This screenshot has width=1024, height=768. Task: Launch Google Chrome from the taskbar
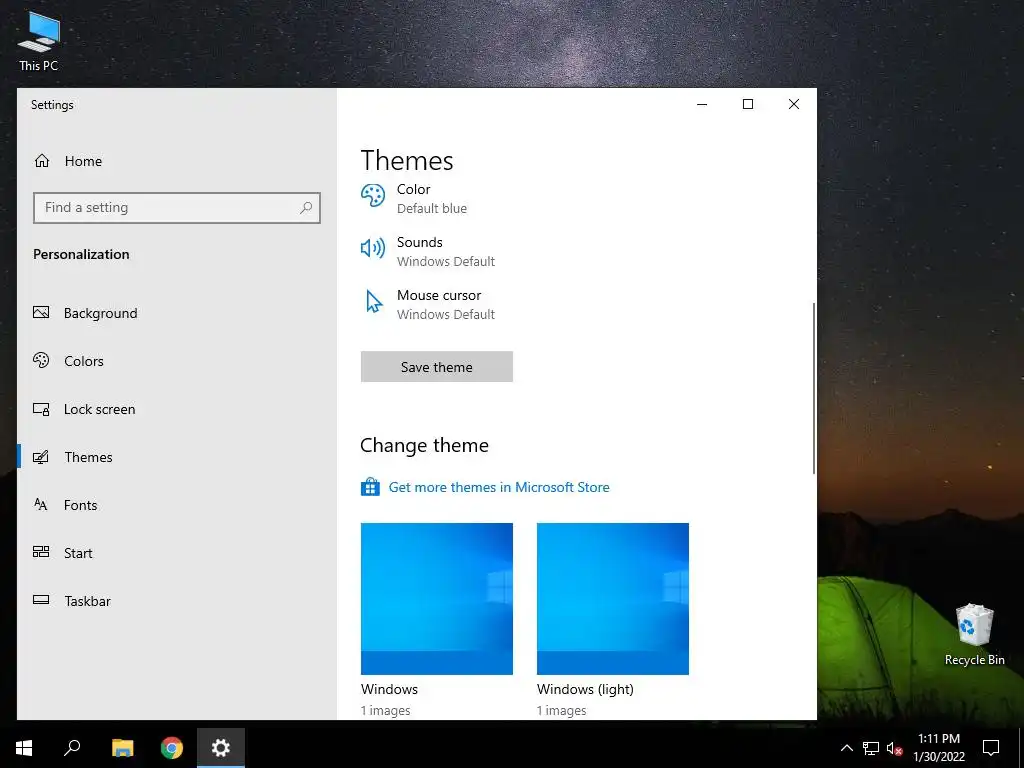(x=172, y=748)
